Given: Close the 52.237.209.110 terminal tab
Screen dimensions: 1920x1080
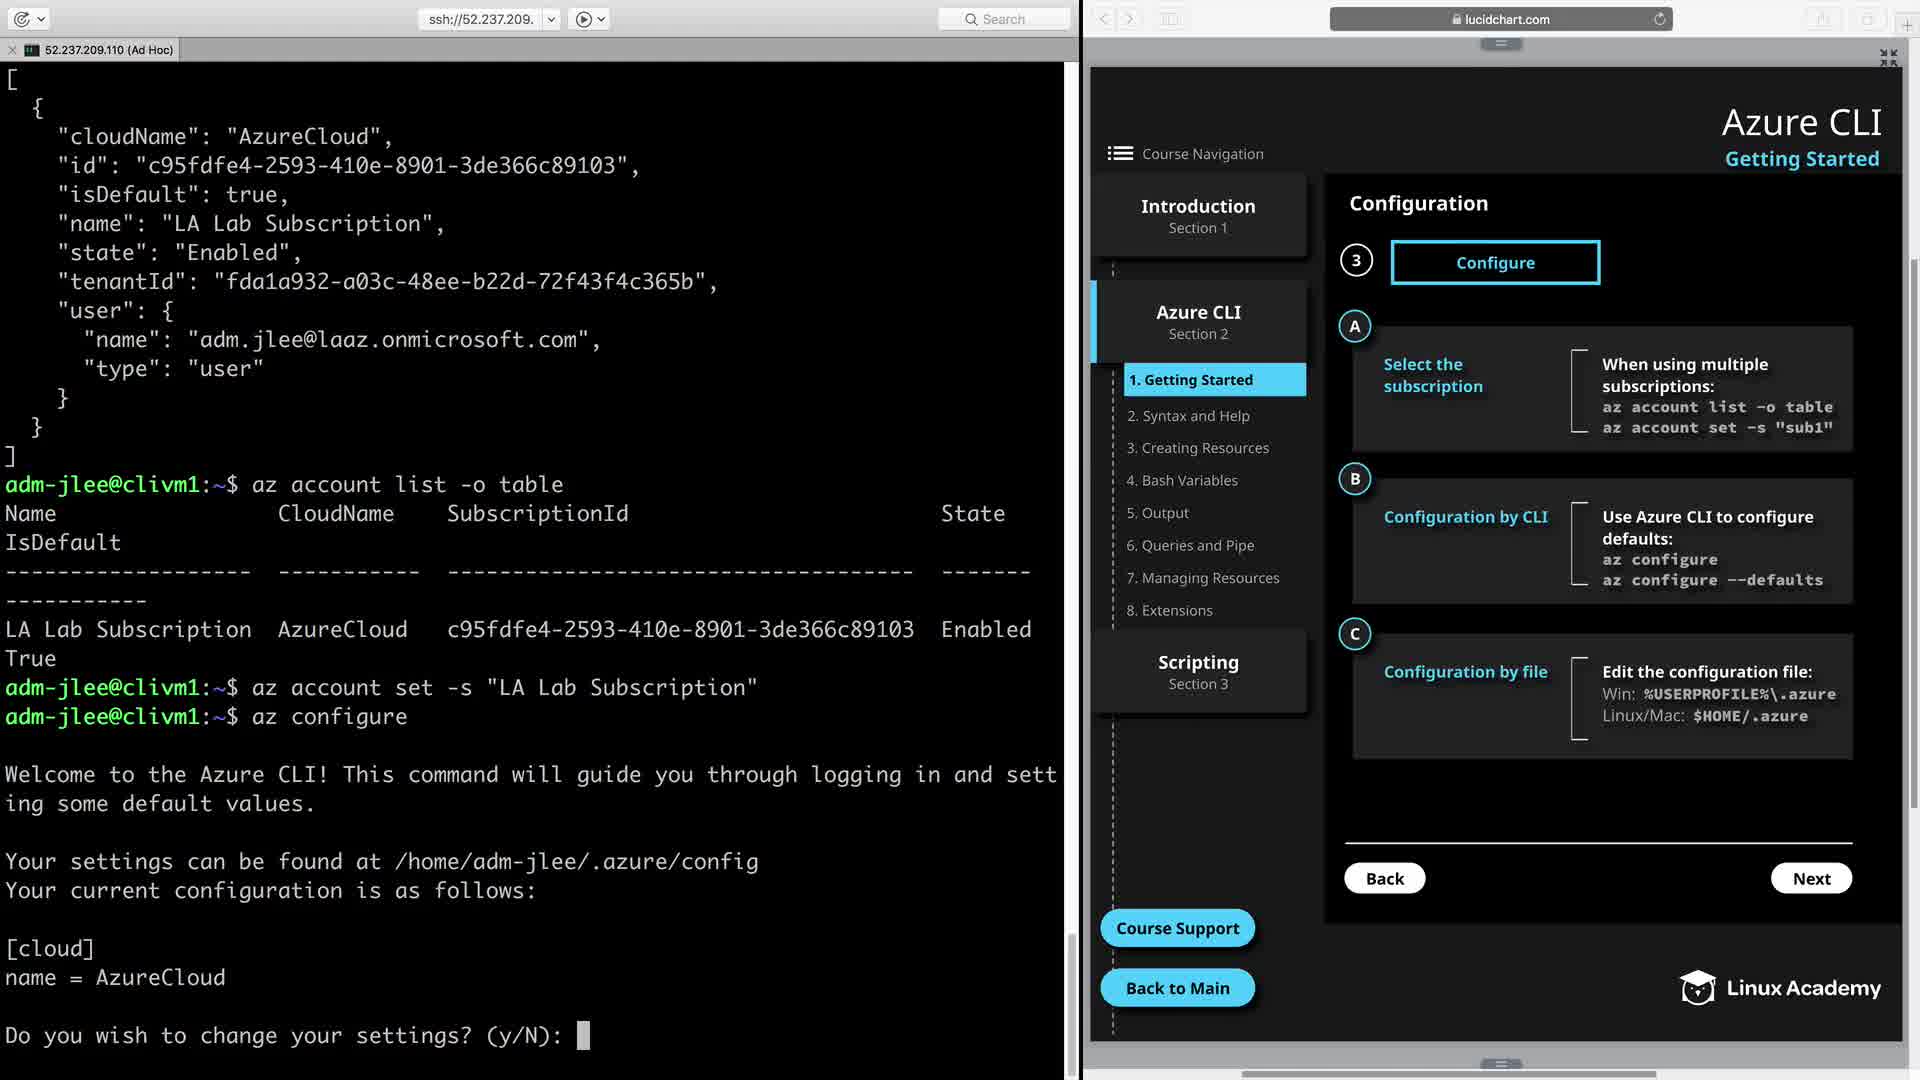Looking at the screenshot, I should 11,50.
